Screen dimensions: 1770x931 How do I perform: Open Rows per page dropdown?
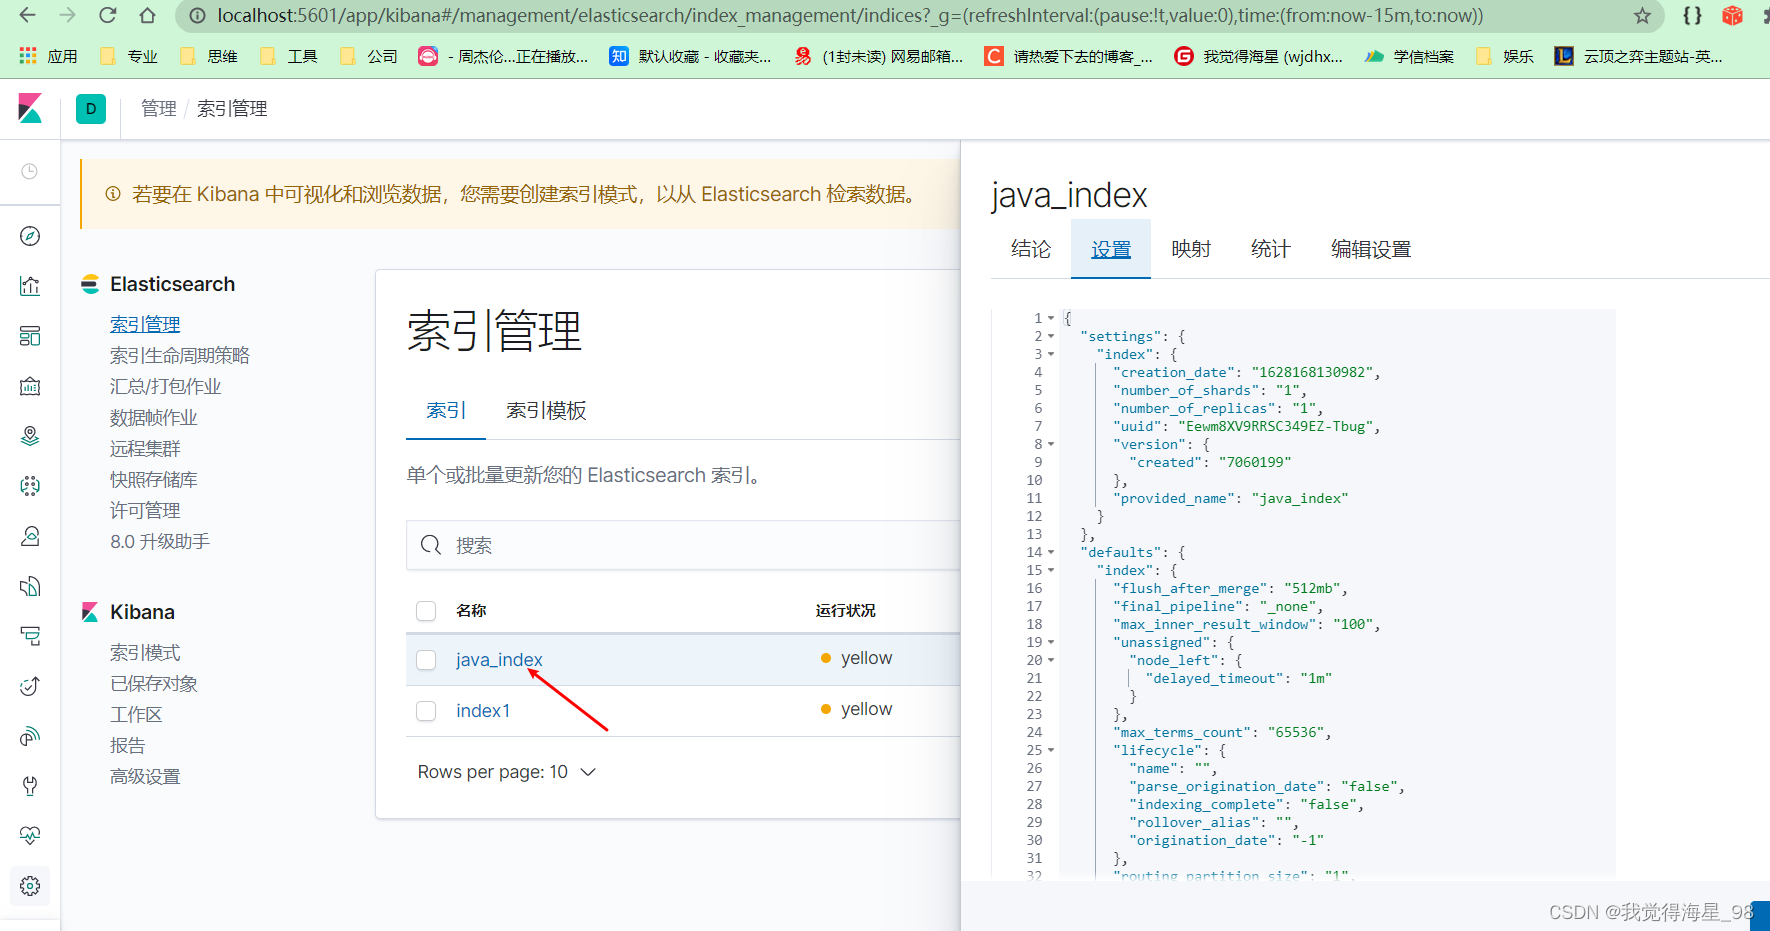tap(507, 772)
